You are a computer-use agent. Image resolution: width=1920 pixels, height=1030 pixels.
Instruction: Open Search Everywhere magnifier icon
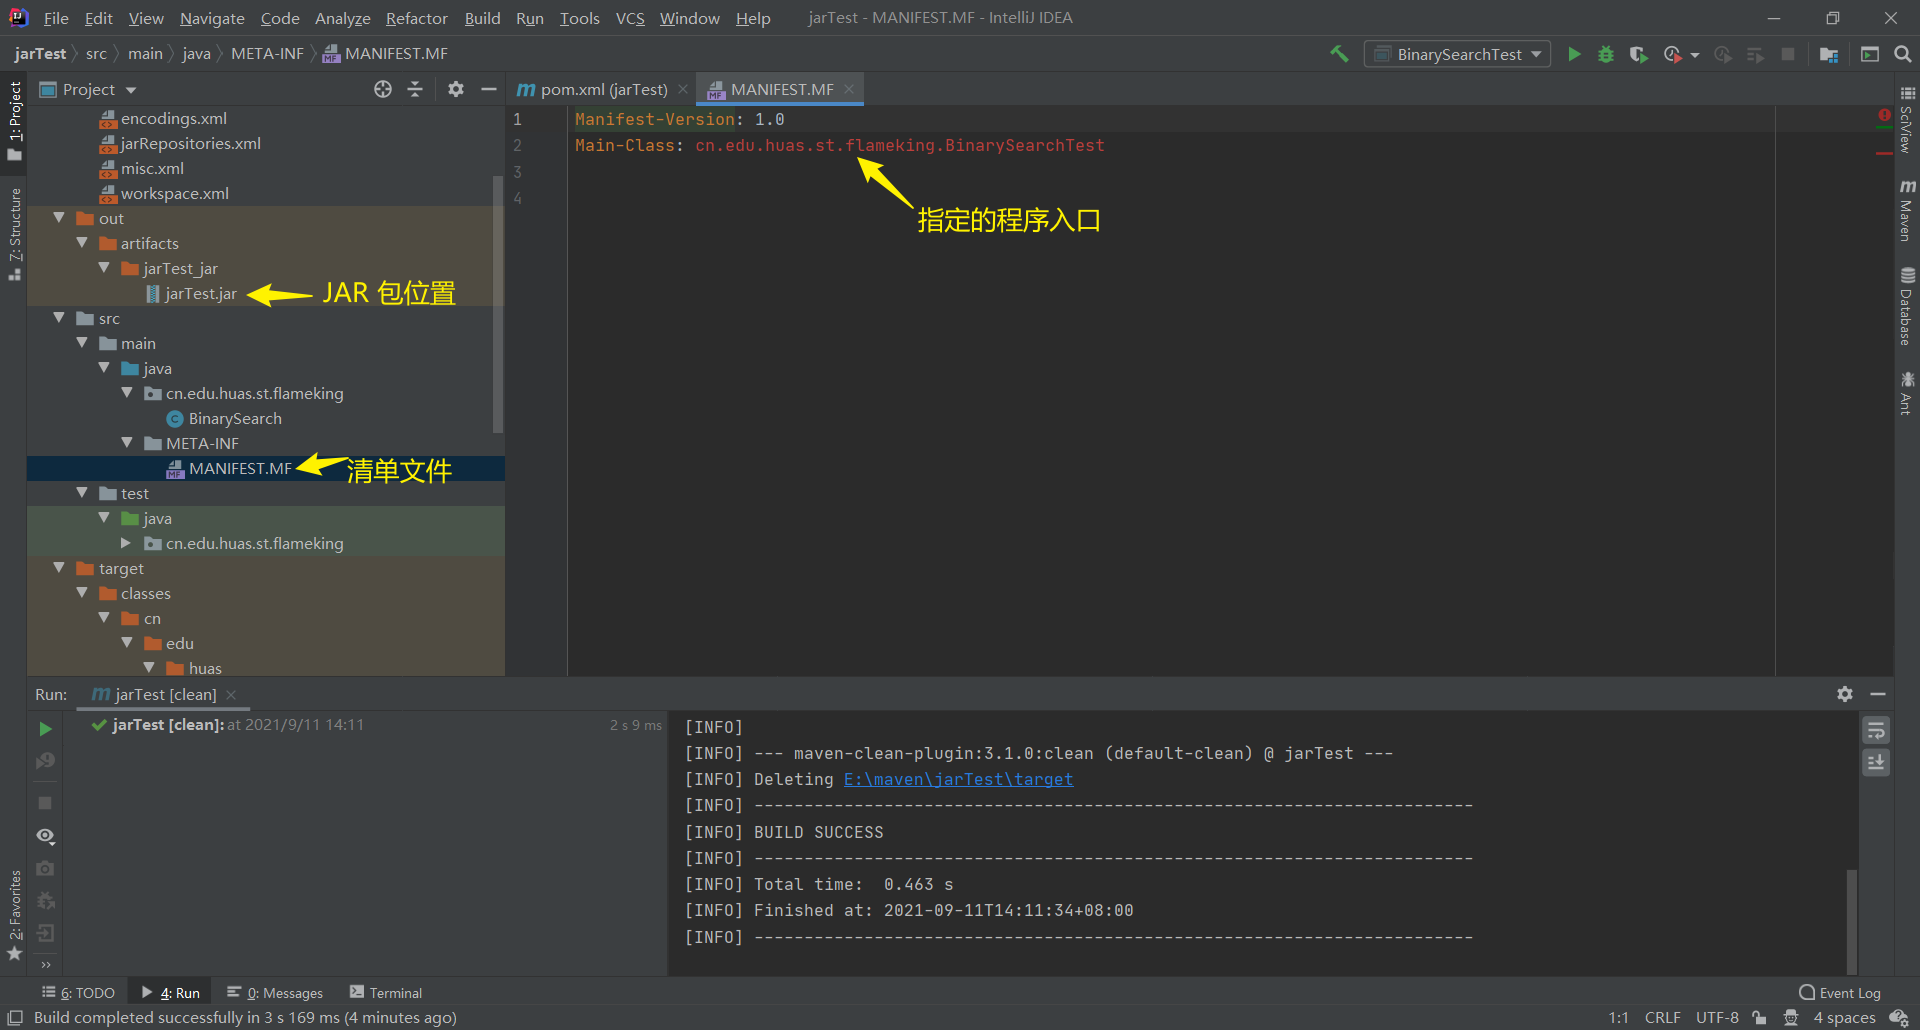tap(1902, 54)
